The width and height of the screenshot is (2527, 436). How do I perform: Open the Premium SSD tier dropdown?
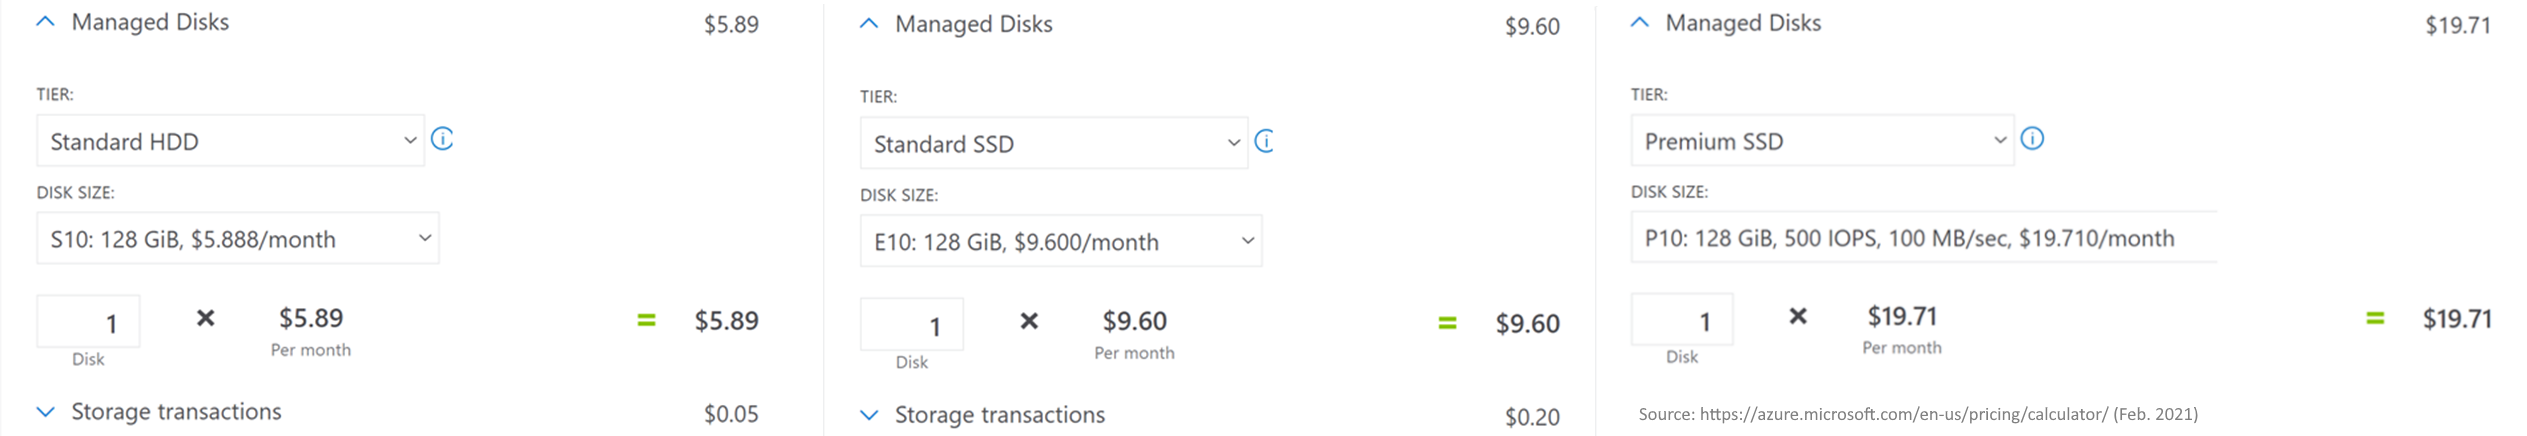click(x=1822, y=141)
